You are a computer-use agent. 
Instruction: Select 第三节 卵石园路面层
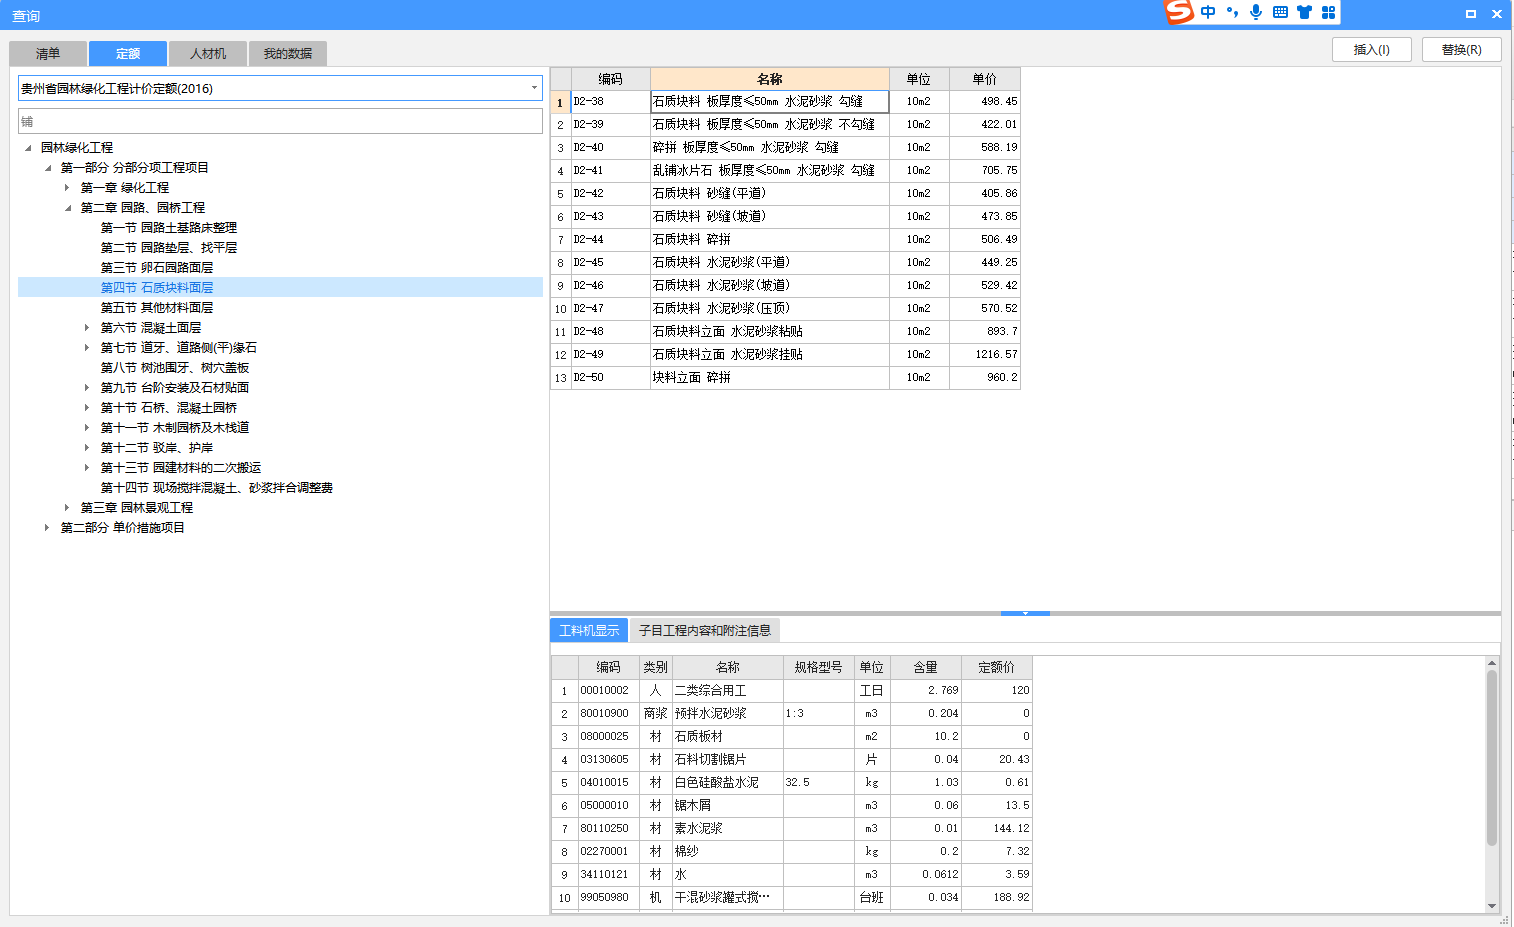[x=157, y=268]
